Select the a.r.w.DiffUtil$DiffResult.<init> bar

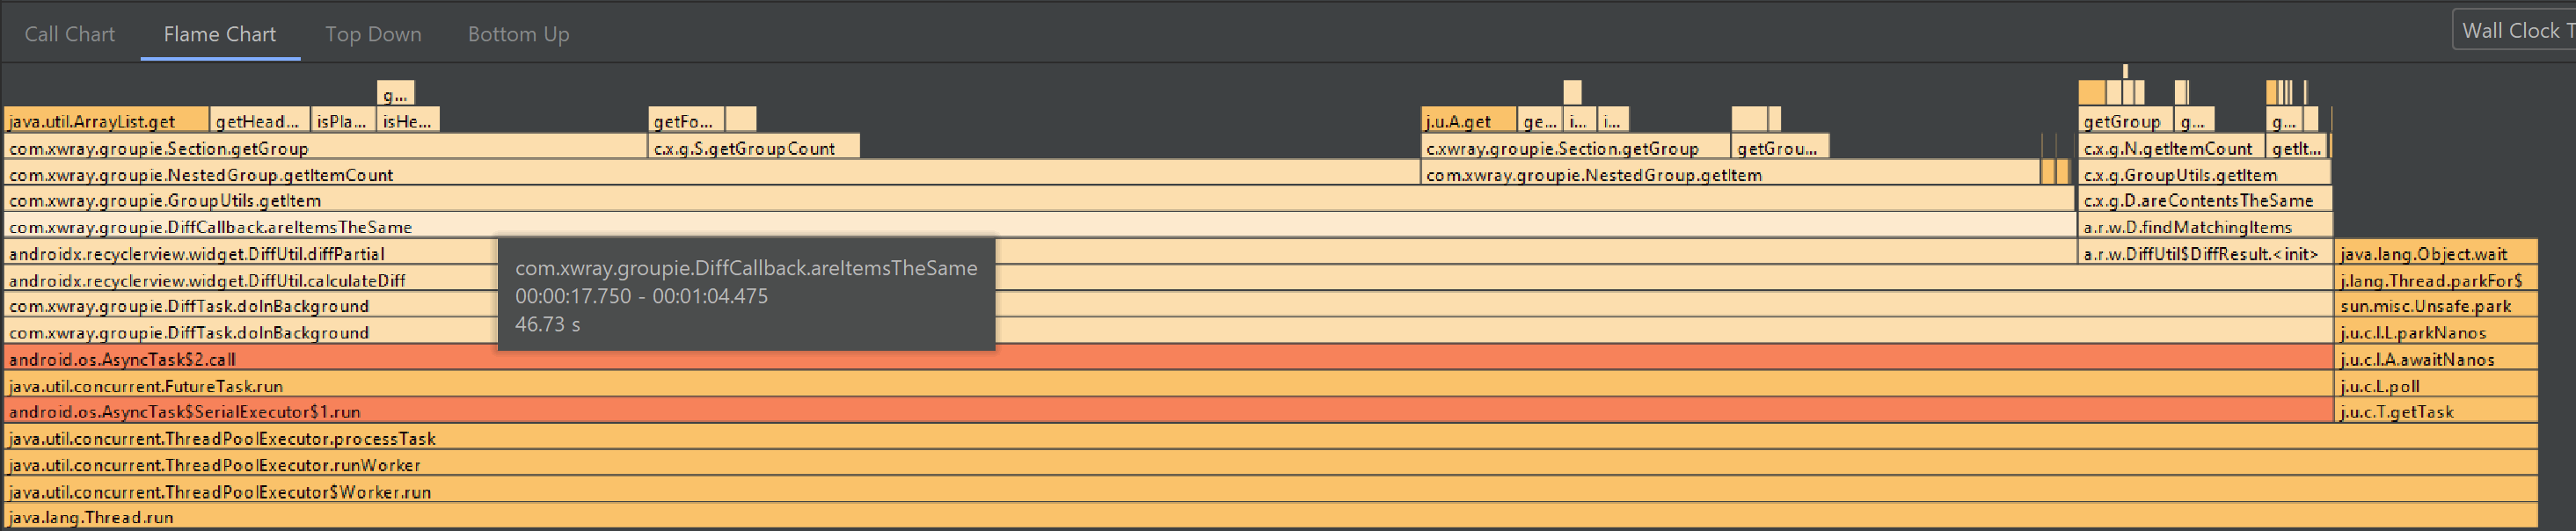tap(2205, 254)
